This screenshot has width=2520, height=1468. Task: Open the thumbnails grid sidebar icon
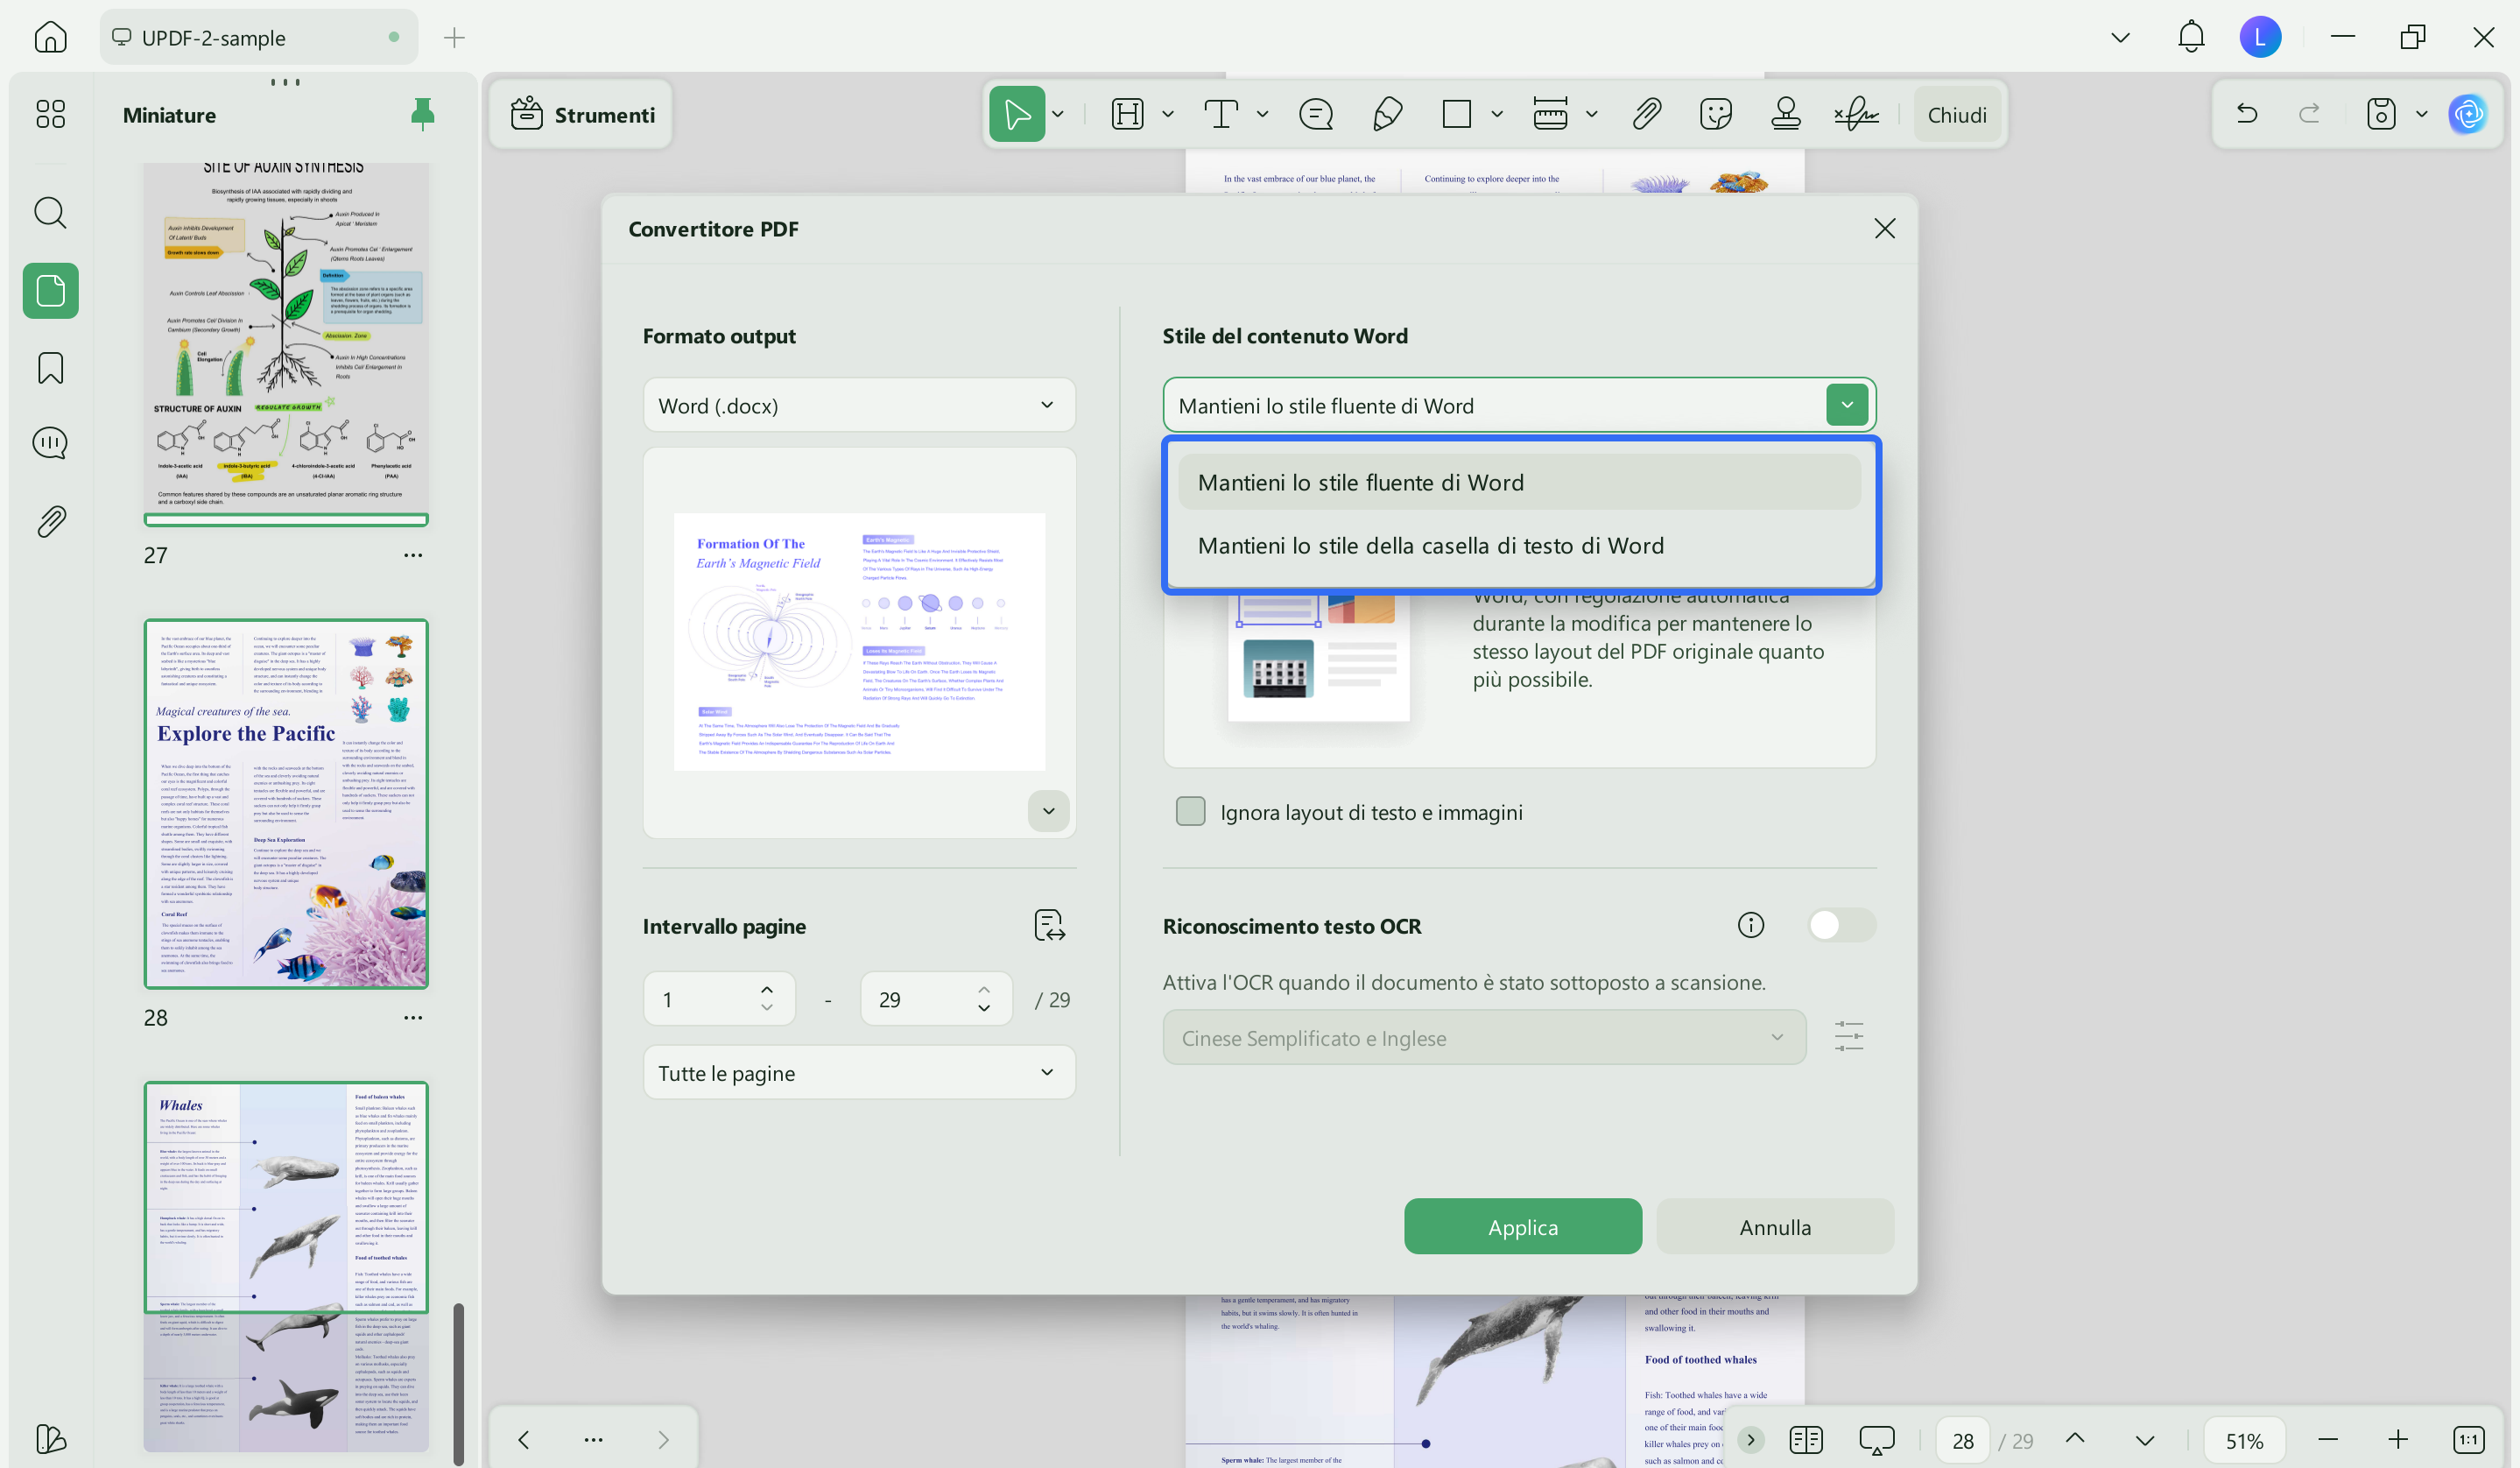click(50, 114)
